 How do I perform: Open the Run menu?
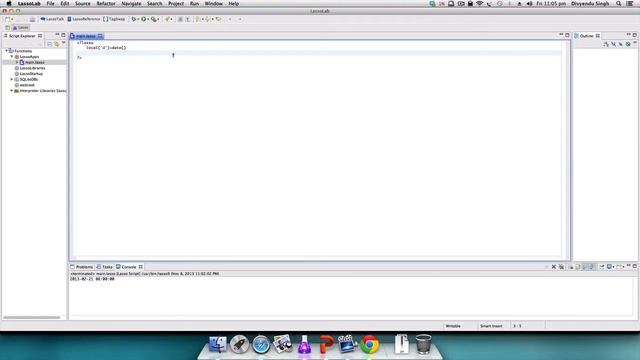click(194, 4)
